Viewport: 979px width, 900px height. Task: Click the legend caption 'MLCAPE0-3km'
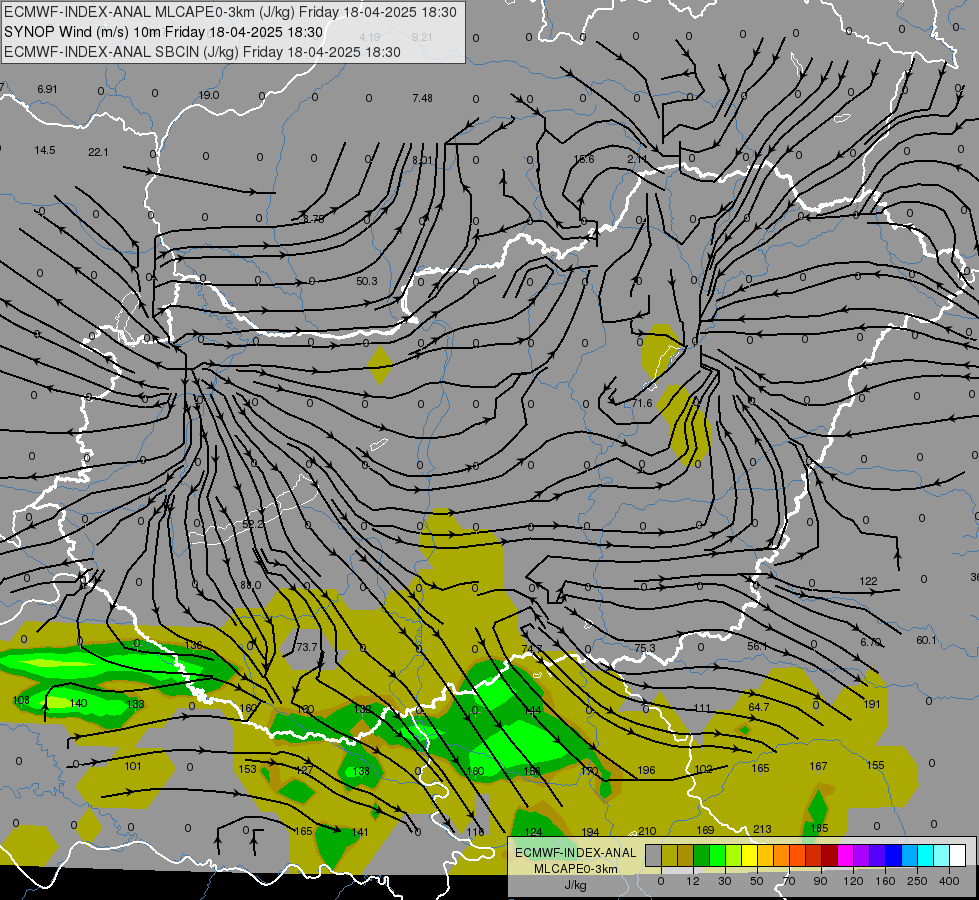576,869
